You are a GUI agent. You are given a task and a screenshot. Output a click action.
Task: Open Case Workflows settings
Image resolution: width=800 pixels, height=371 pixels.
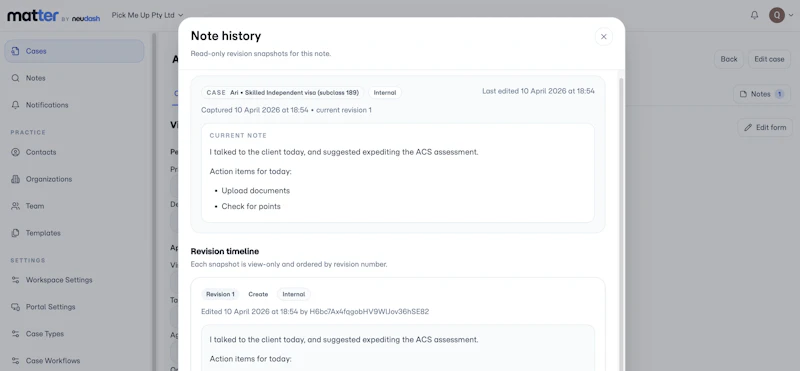click(x=74, y=360)
